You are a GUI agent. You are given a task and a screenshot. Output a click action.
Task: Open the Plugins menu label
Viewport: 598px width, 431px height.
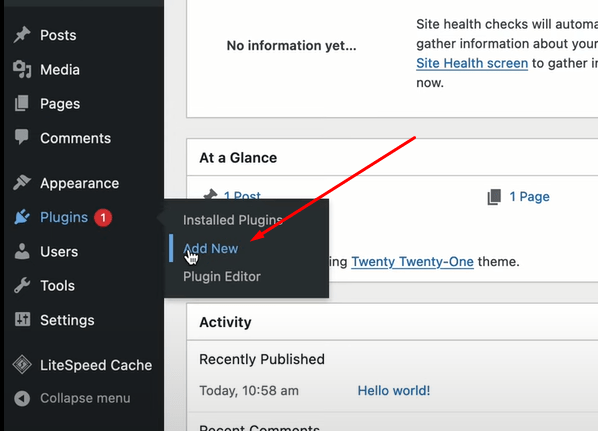[64, 217]
